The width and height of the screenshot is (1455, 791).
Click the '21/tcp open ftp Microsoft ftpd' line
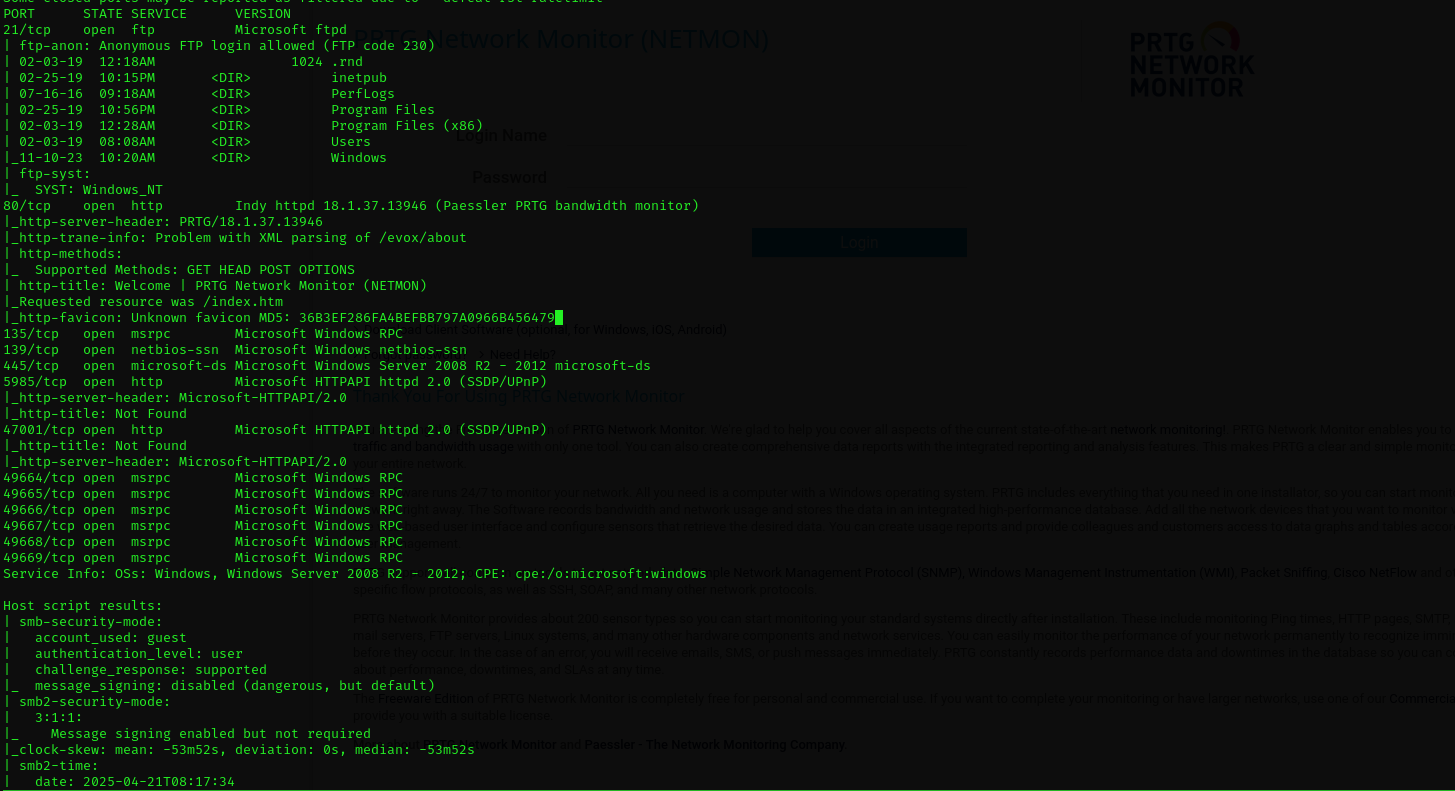tap(175, 30)
